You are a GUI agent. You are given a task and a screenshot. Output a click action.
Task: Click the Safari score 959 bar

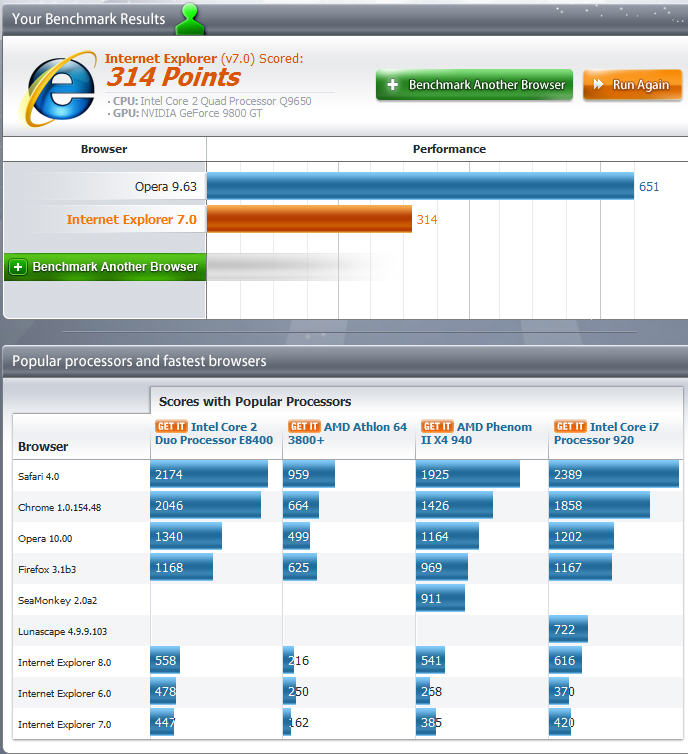309,475
